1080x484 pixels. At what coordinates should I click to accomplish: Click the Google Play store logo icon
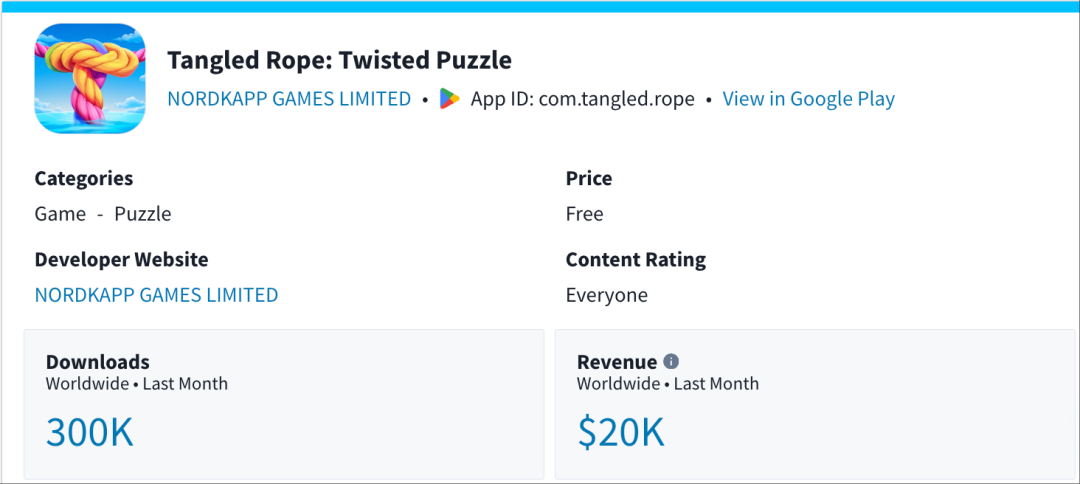pyautogui.click(x=450, y=99)
